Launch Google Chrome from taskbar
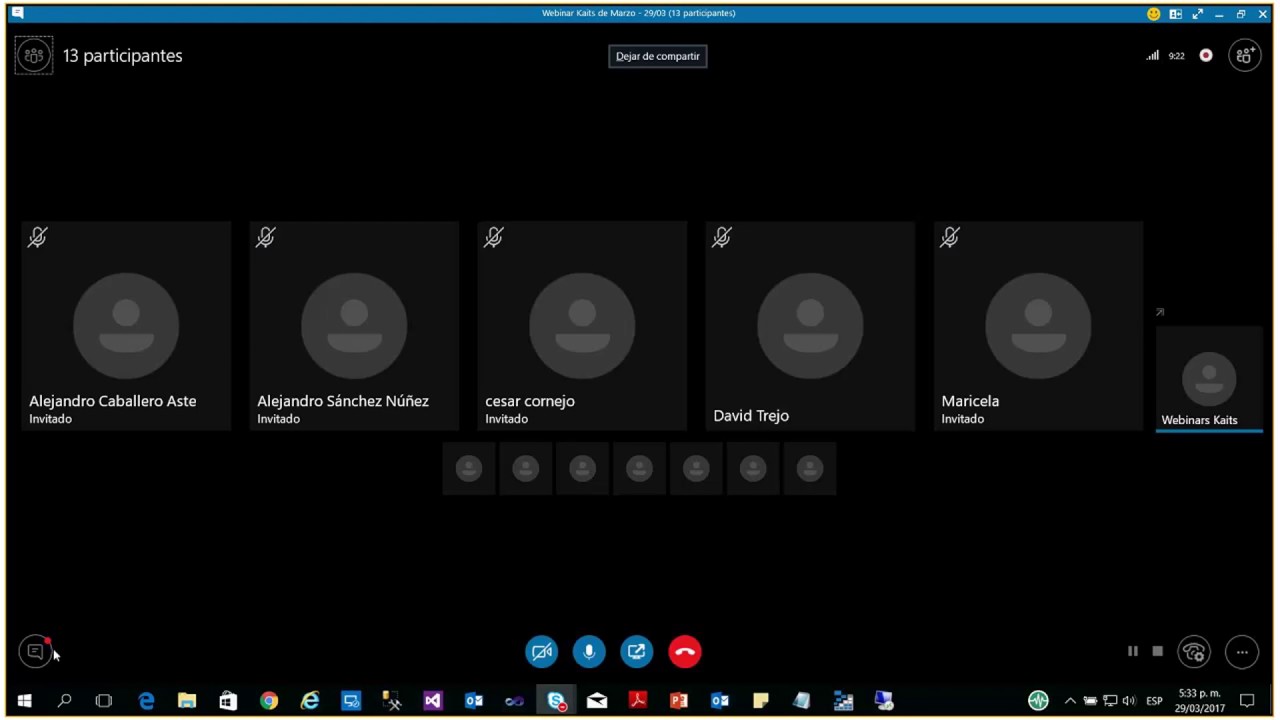Viewport: 1280px width, 720px height. coord(269,701)
